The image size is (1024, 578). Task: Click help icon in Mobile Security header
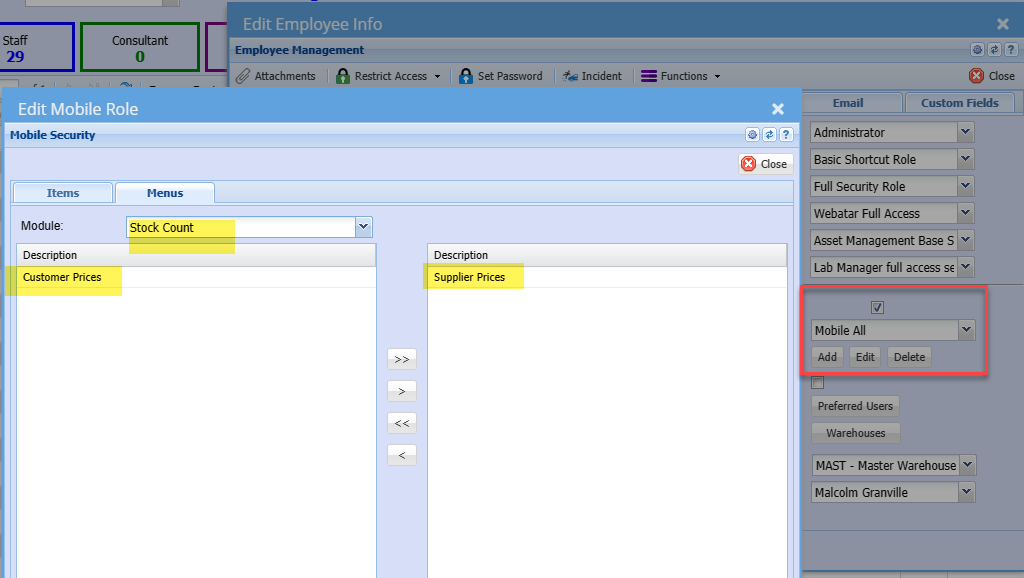786,135
